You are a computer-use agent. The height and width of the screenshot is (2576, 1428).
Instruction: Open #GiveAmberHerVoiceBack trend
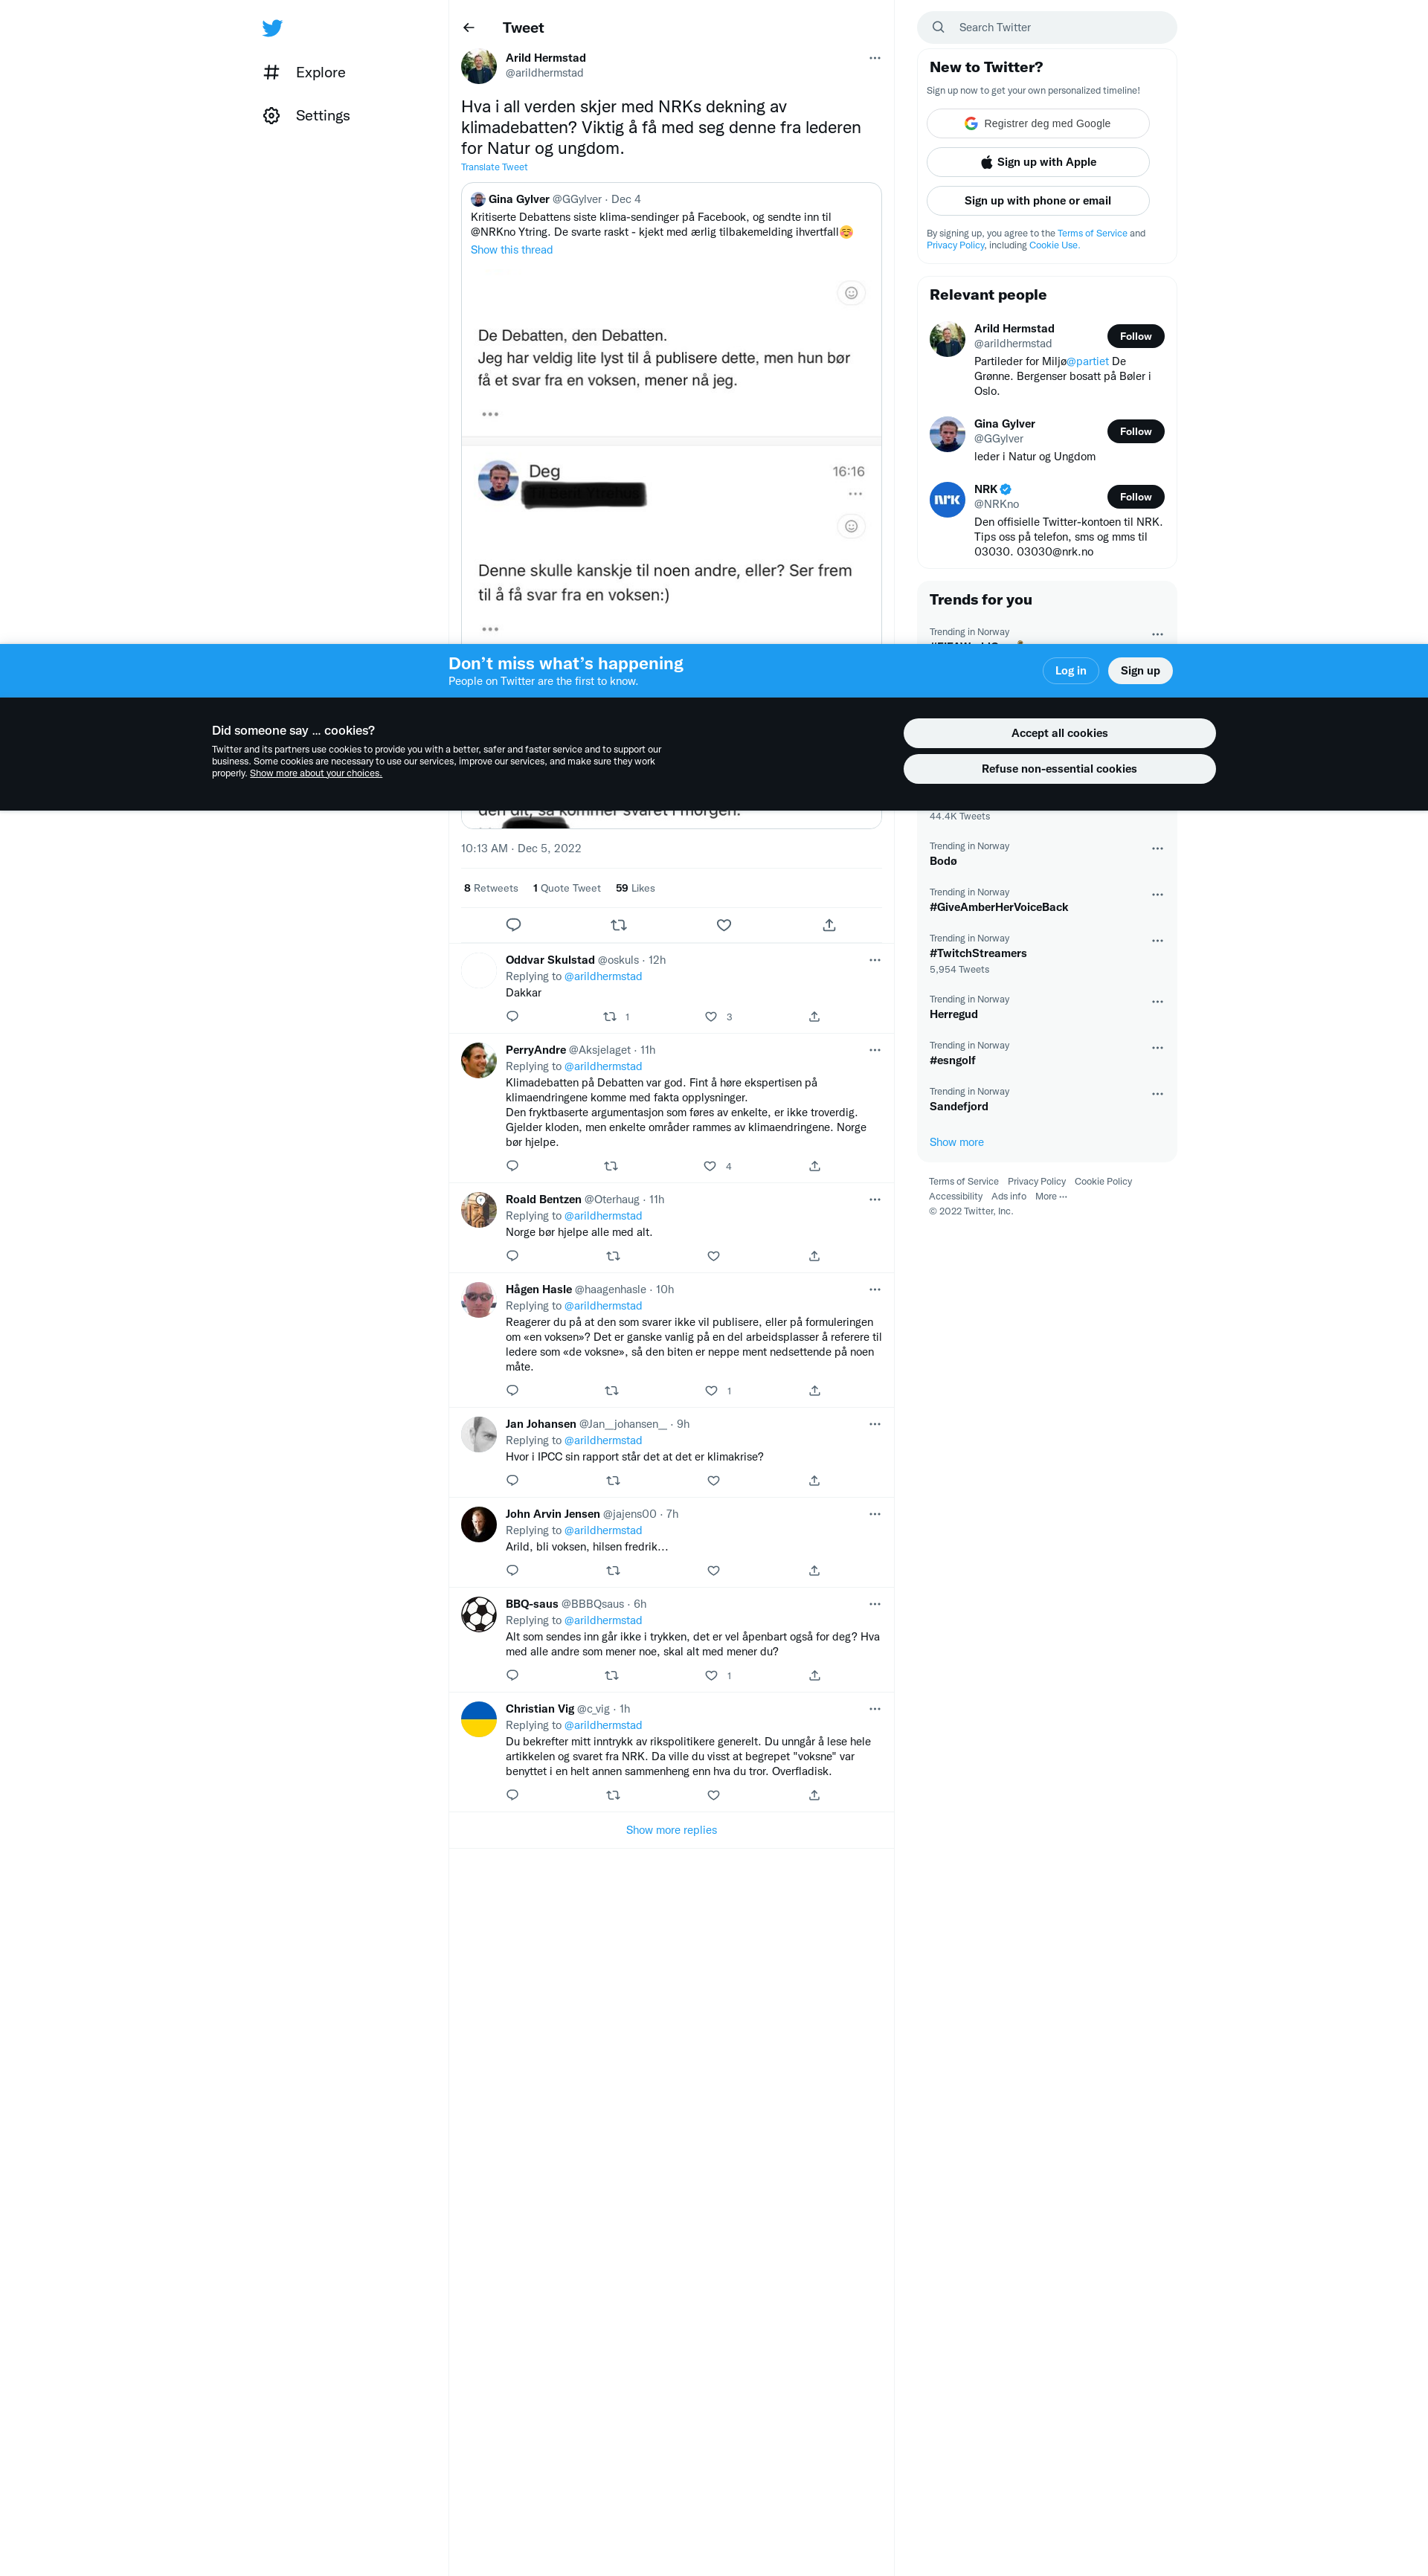point(1046,900)
